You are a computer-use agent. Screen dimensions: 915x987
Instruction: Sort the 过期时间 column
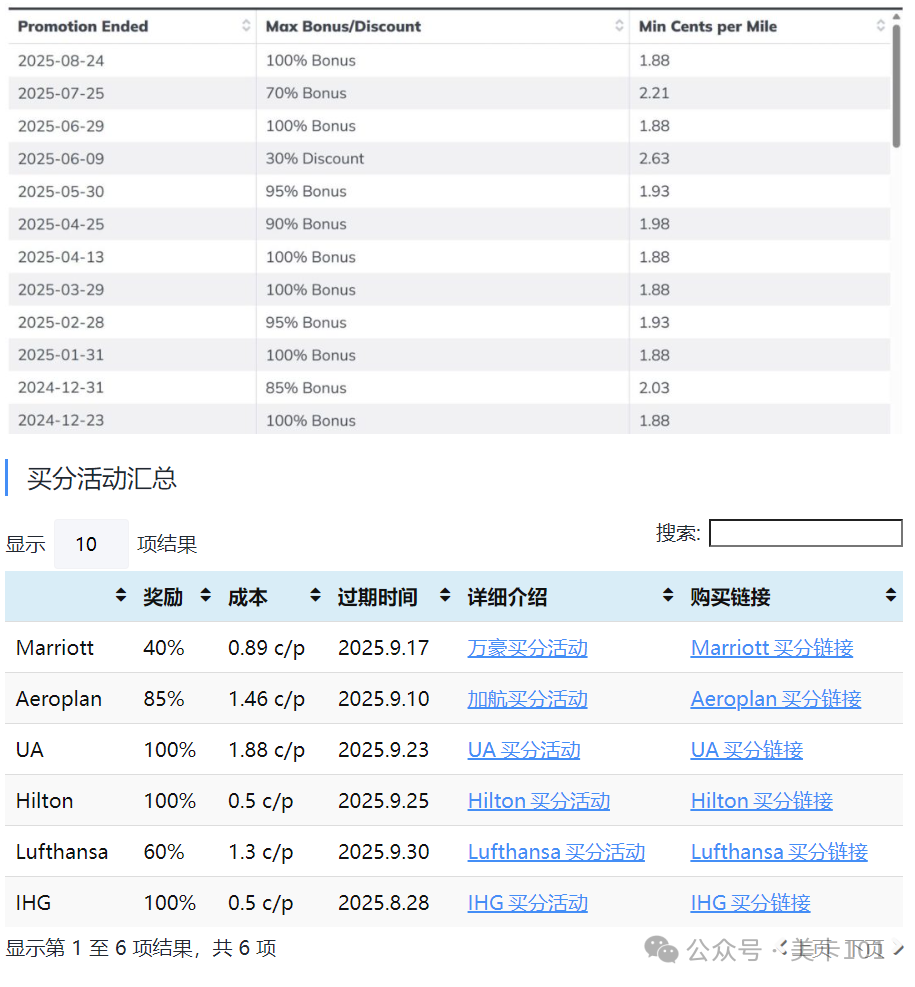[443, 596]
